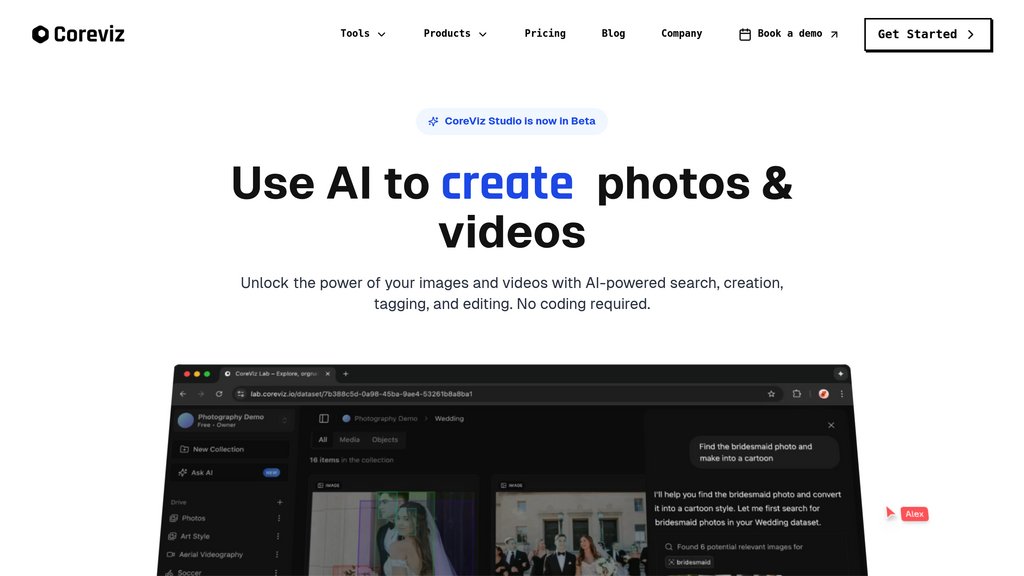The width and height of the screenshot is (1024, 576).
Task: Switch to the Objects tab
Action: click(x=384, y=440)
